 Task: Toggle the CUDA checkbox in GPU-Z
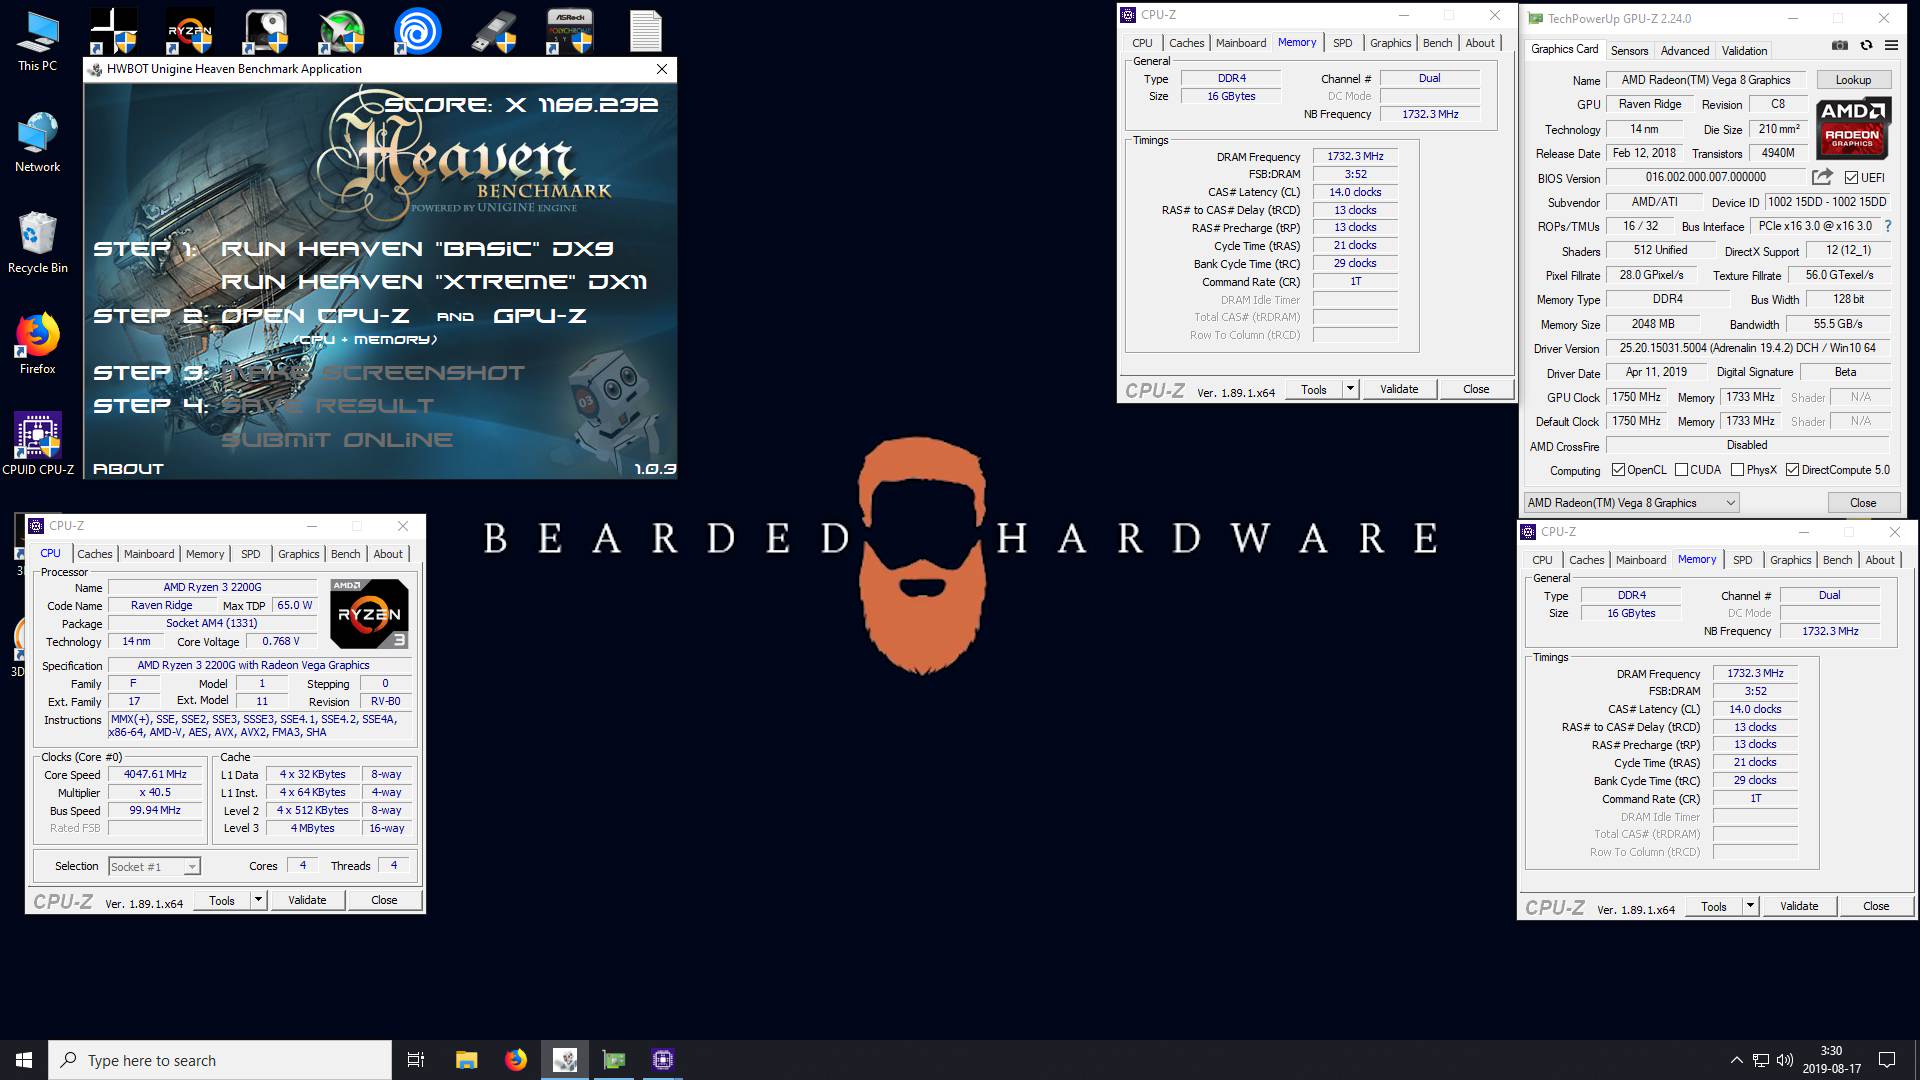pos(1682,470)
